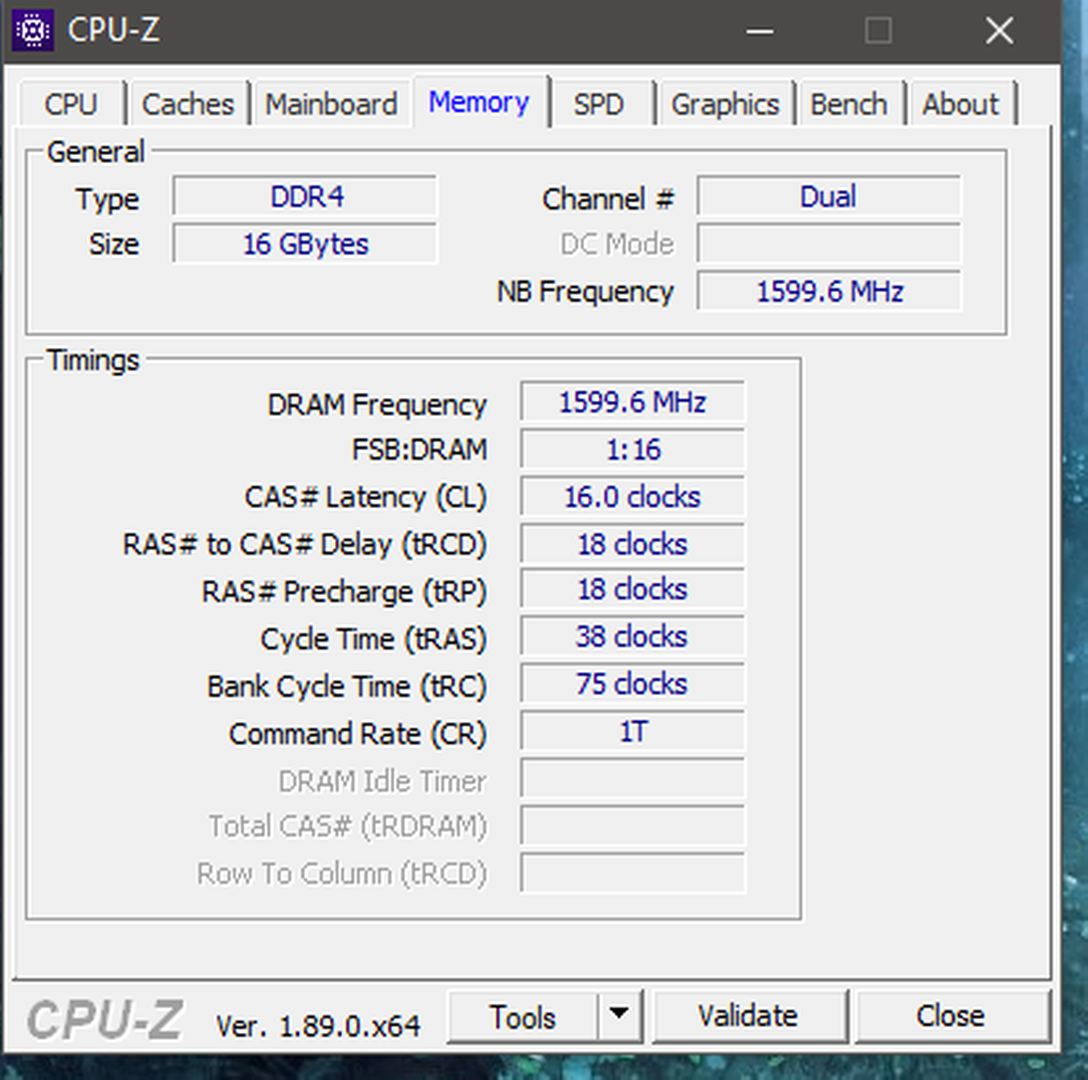The image size is (1088, 1080).
Task: Click the CPU-Z app icon in title bar
Action: [33, 30]
